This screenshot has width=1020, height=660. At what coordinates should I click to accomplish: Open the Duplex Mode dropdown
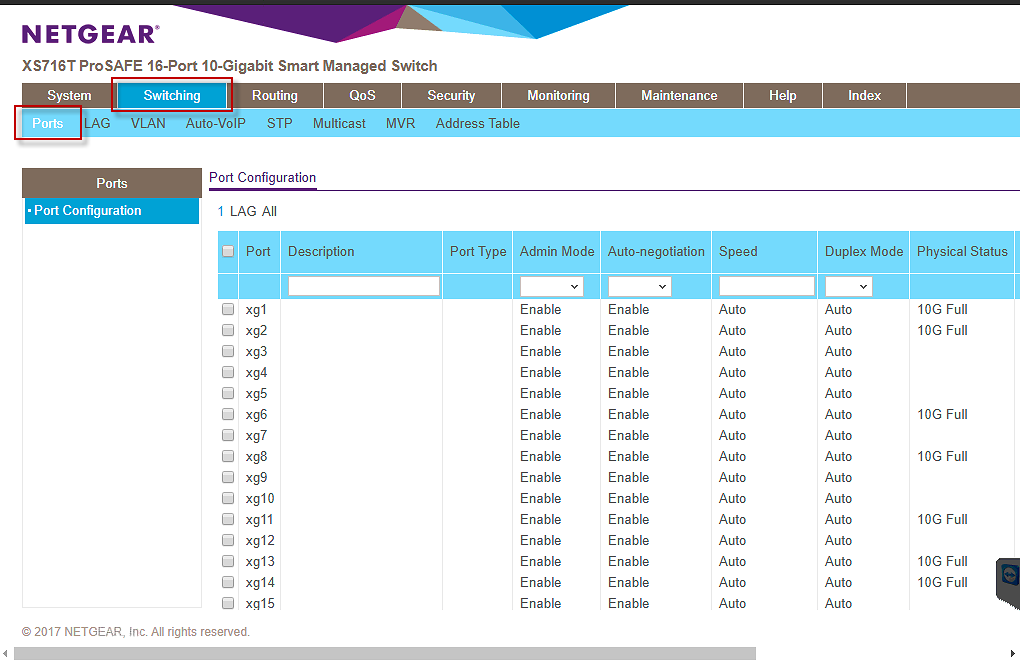848,286
